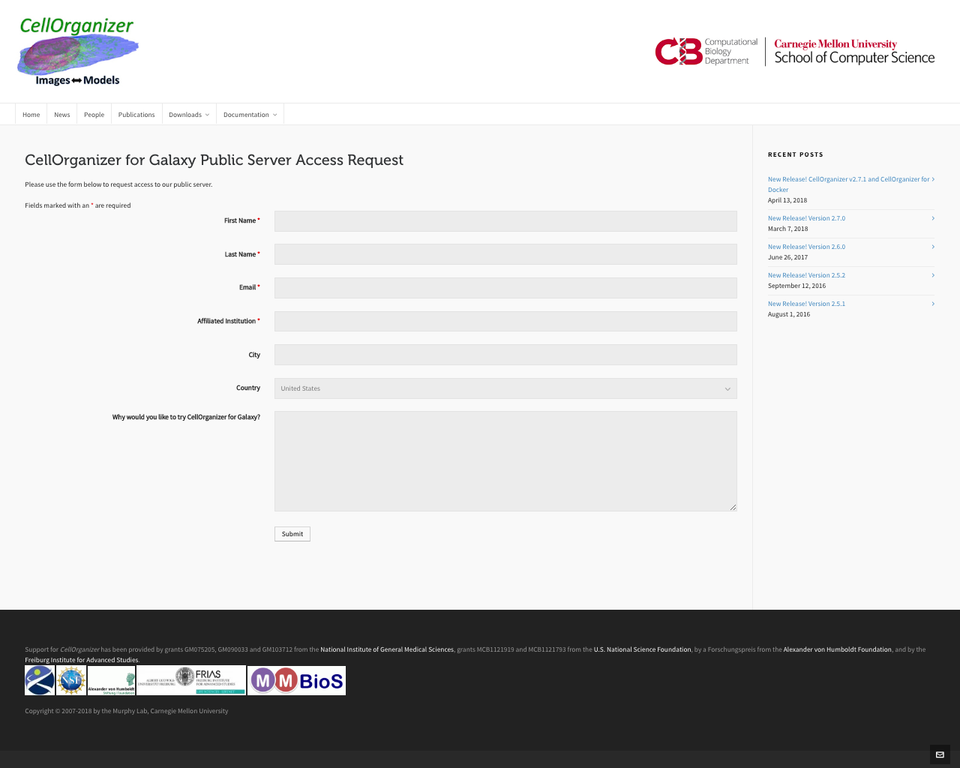Expand the Downloads menu
The image size is (960, 768).
pos(189,115)
